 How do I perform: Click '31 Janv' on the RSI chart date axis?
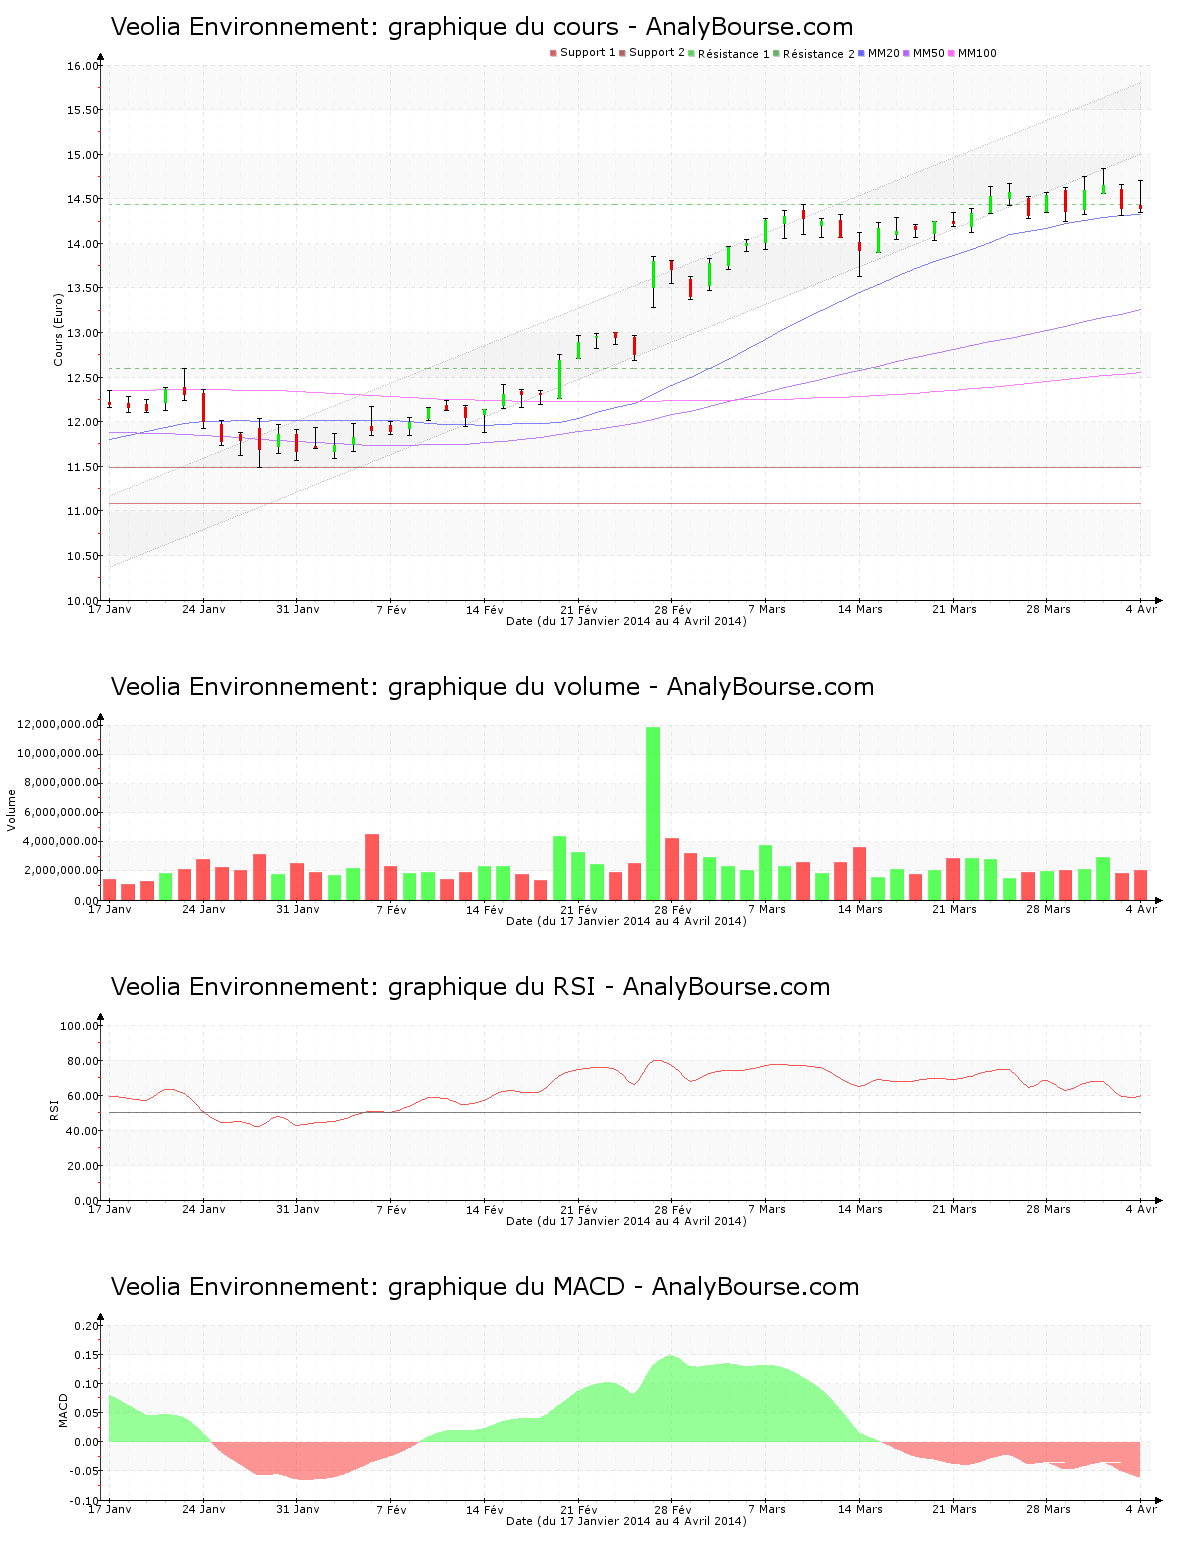point(298,1209)
